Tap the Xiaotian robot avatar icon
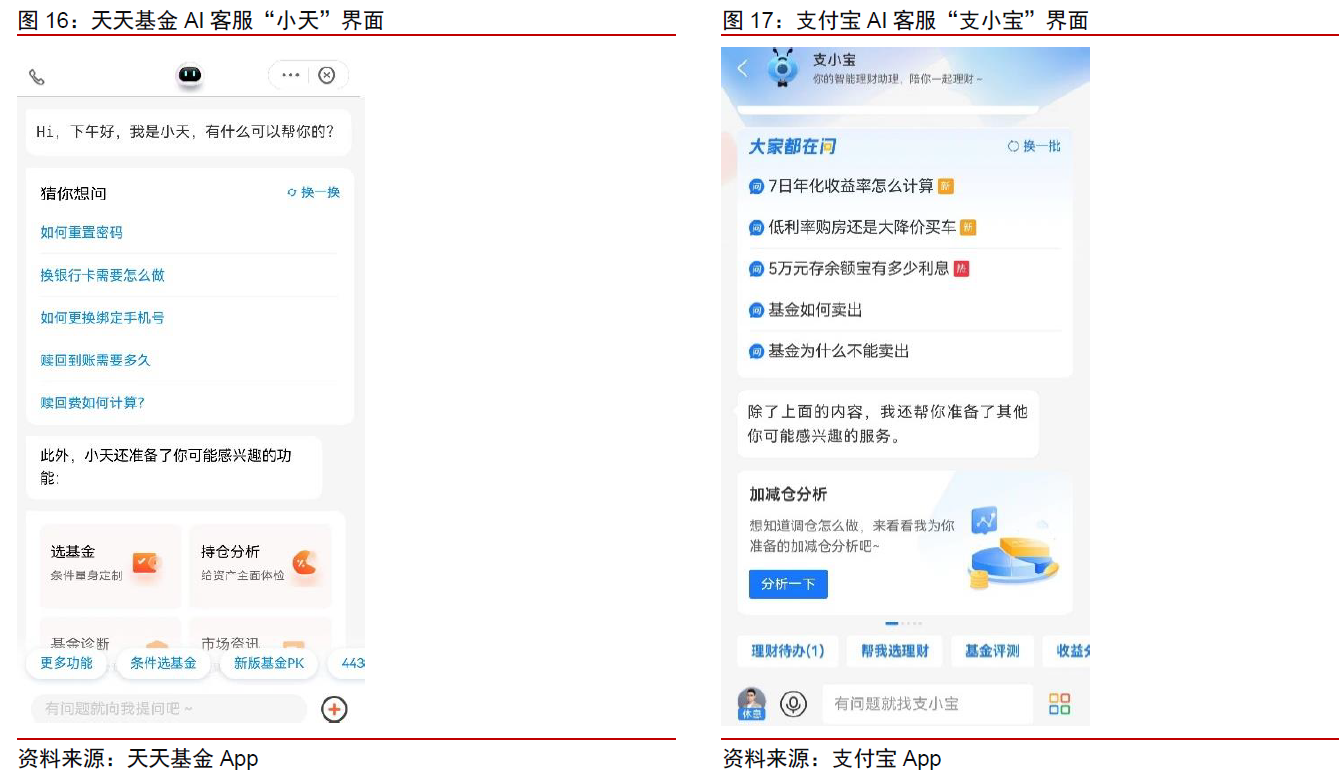1344x776 pixels. pos(190,75)
